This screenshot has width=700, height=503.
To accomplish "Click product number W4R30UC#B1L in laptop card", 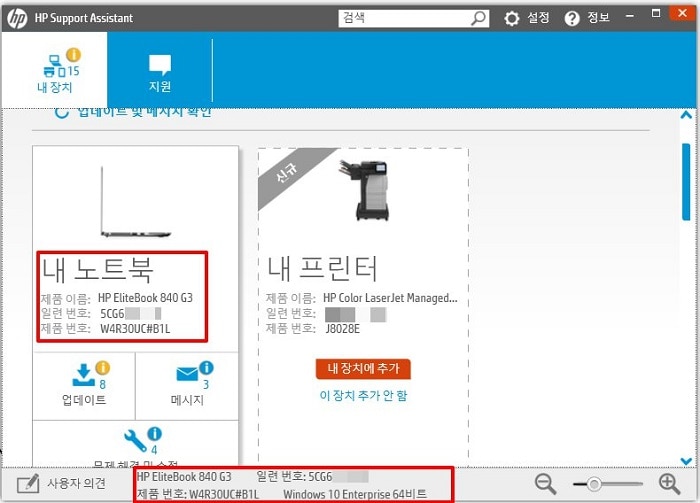I will (135, 329).
